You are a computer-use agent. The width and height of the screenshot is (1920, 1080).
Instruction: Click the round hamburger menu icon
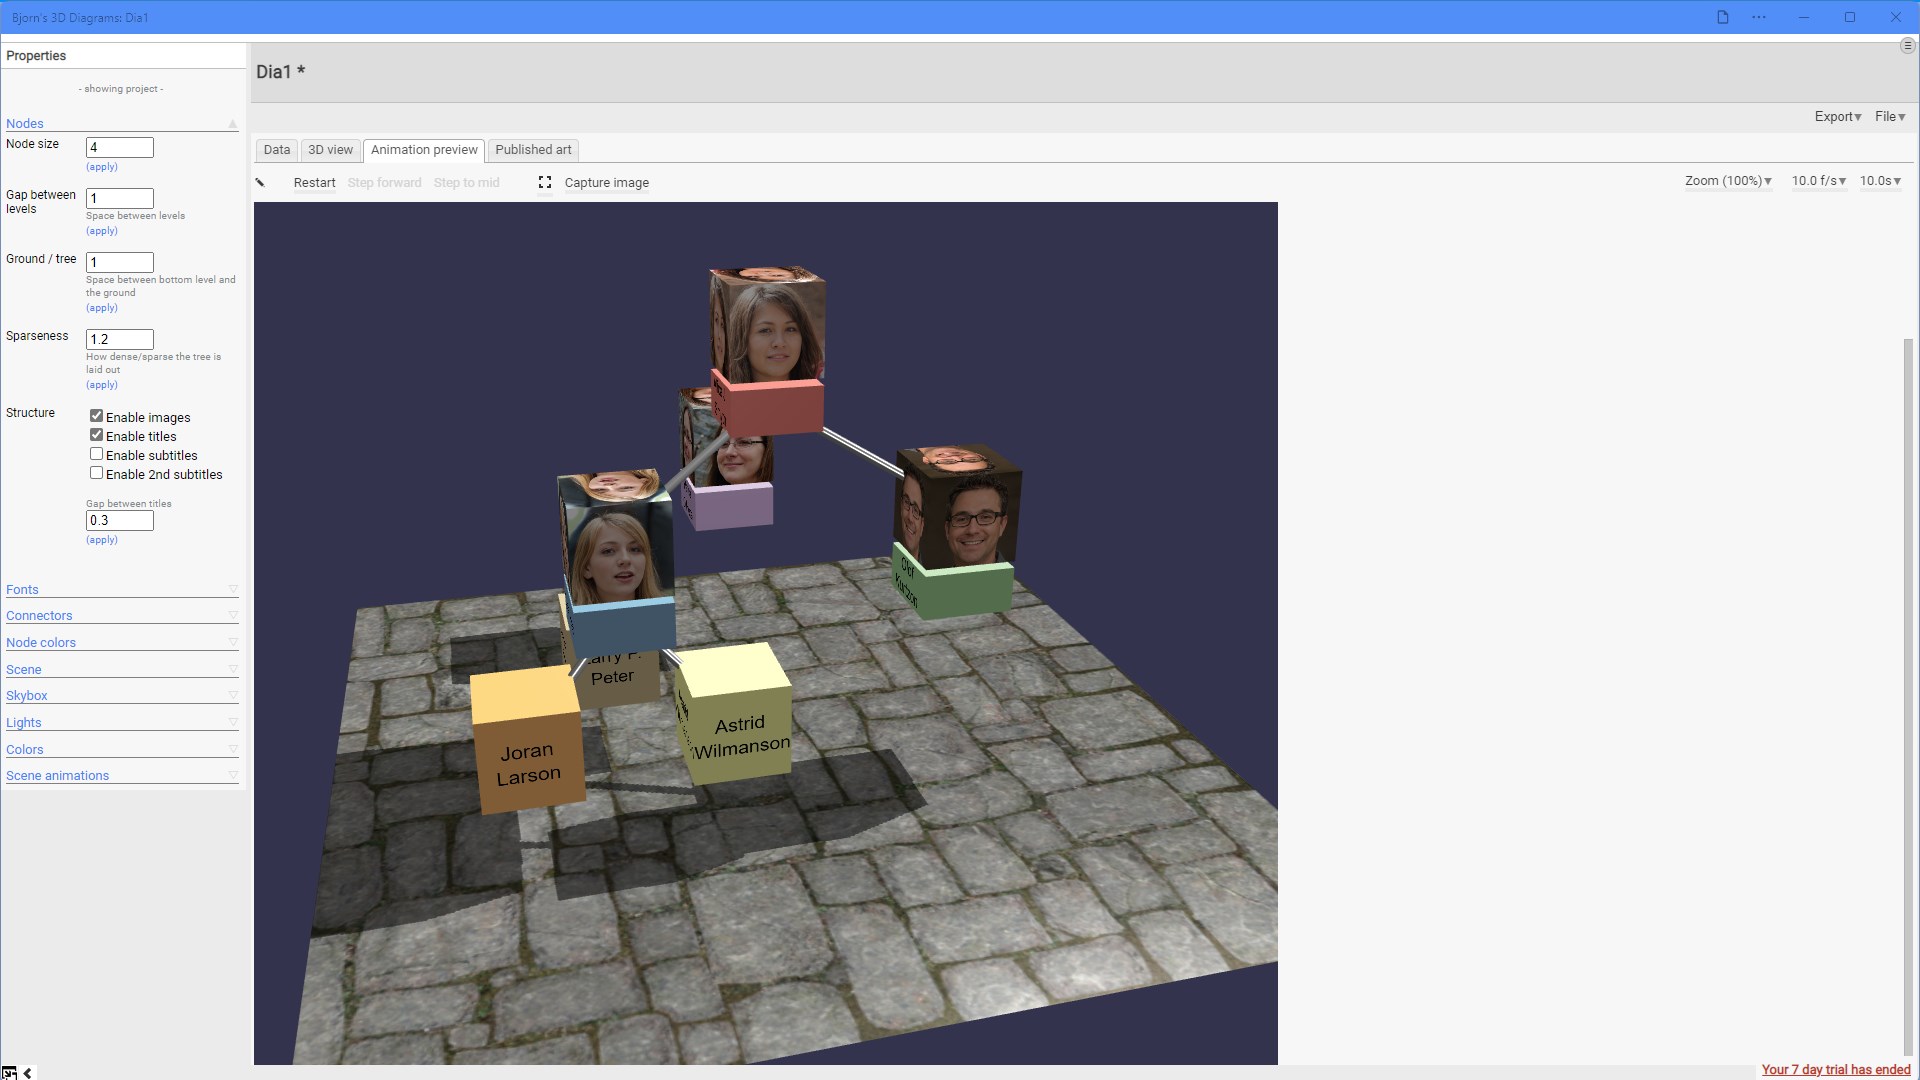[x=1907, y=46]
